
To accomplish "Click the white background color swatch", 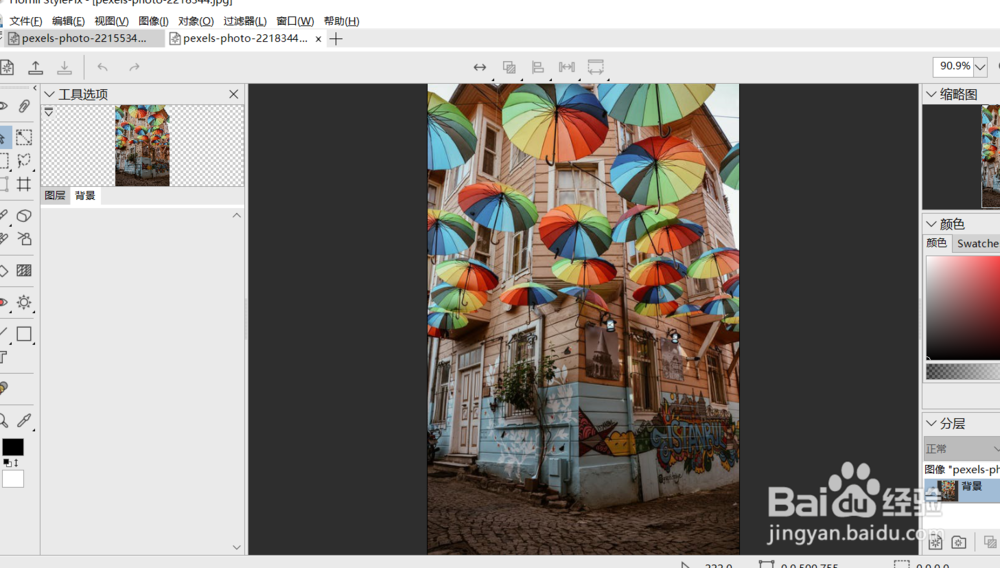I will 13,479.
